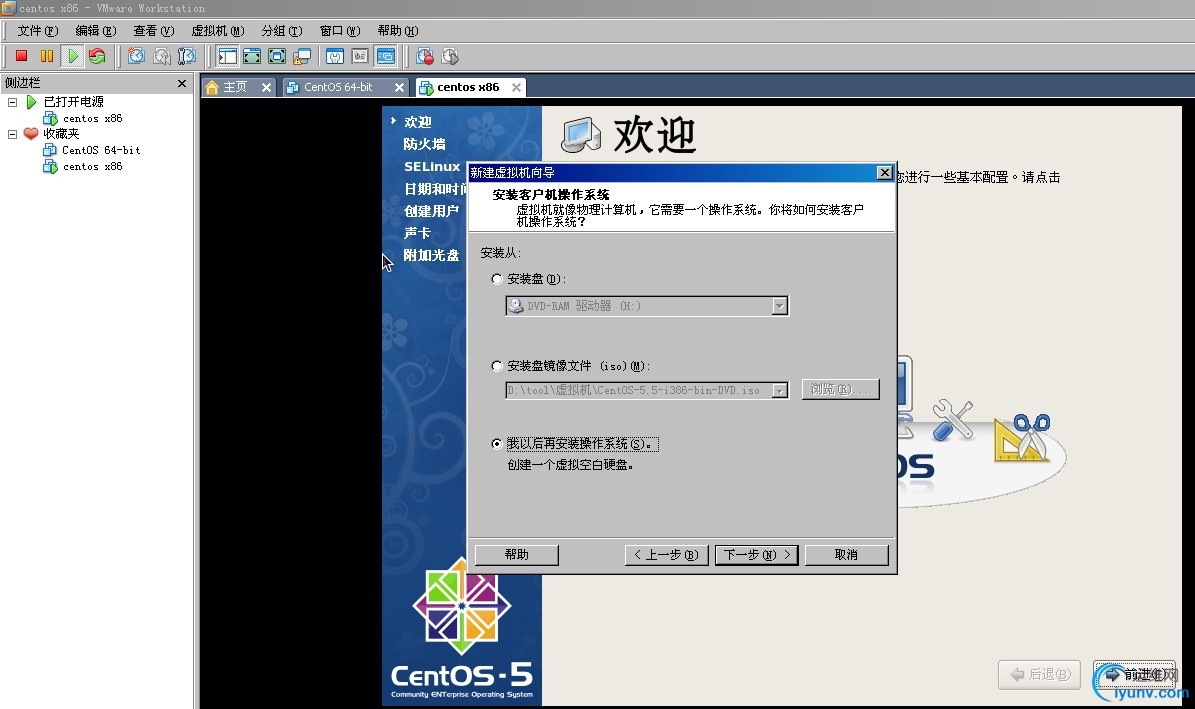Screen dimensions: 1195x709
Task: Click the Summary View toolbar icon
Action: (x=335, y=56)
